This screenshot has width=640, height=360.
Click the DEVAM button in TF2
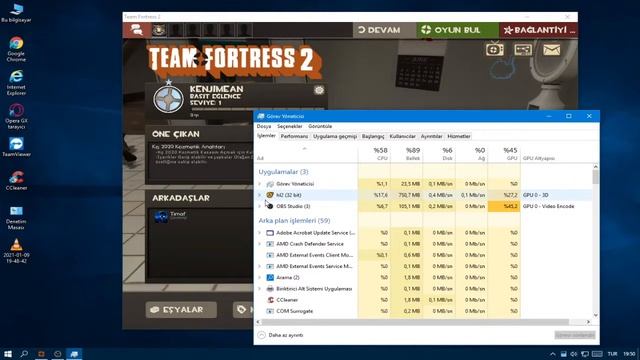click(x=384, y=30)
